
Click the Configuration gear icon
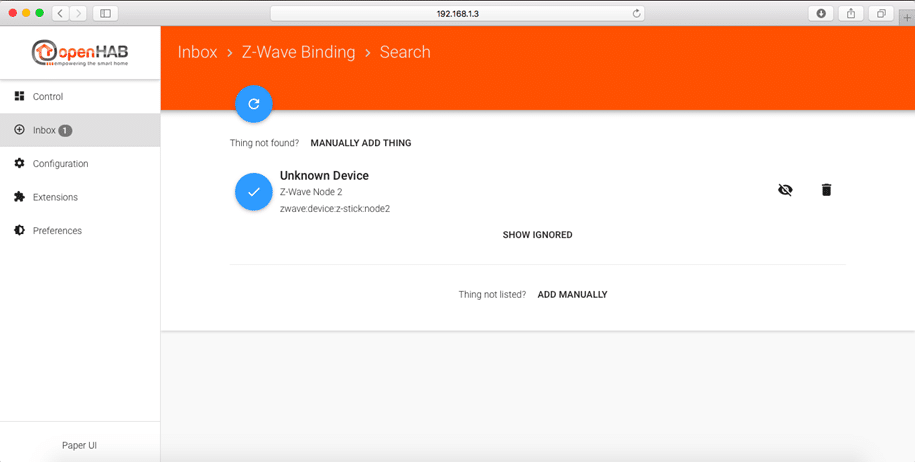(19, 163)
